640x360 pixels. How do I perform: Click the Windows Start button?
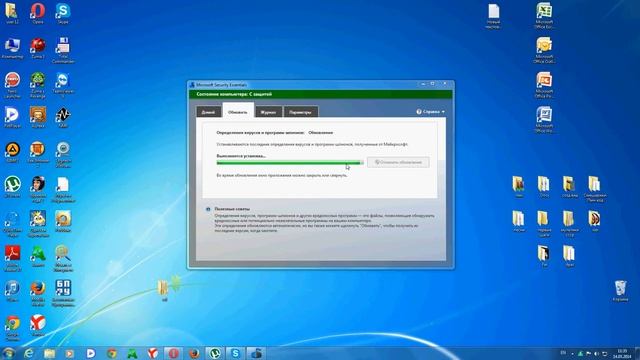click(x=9, y=353)
